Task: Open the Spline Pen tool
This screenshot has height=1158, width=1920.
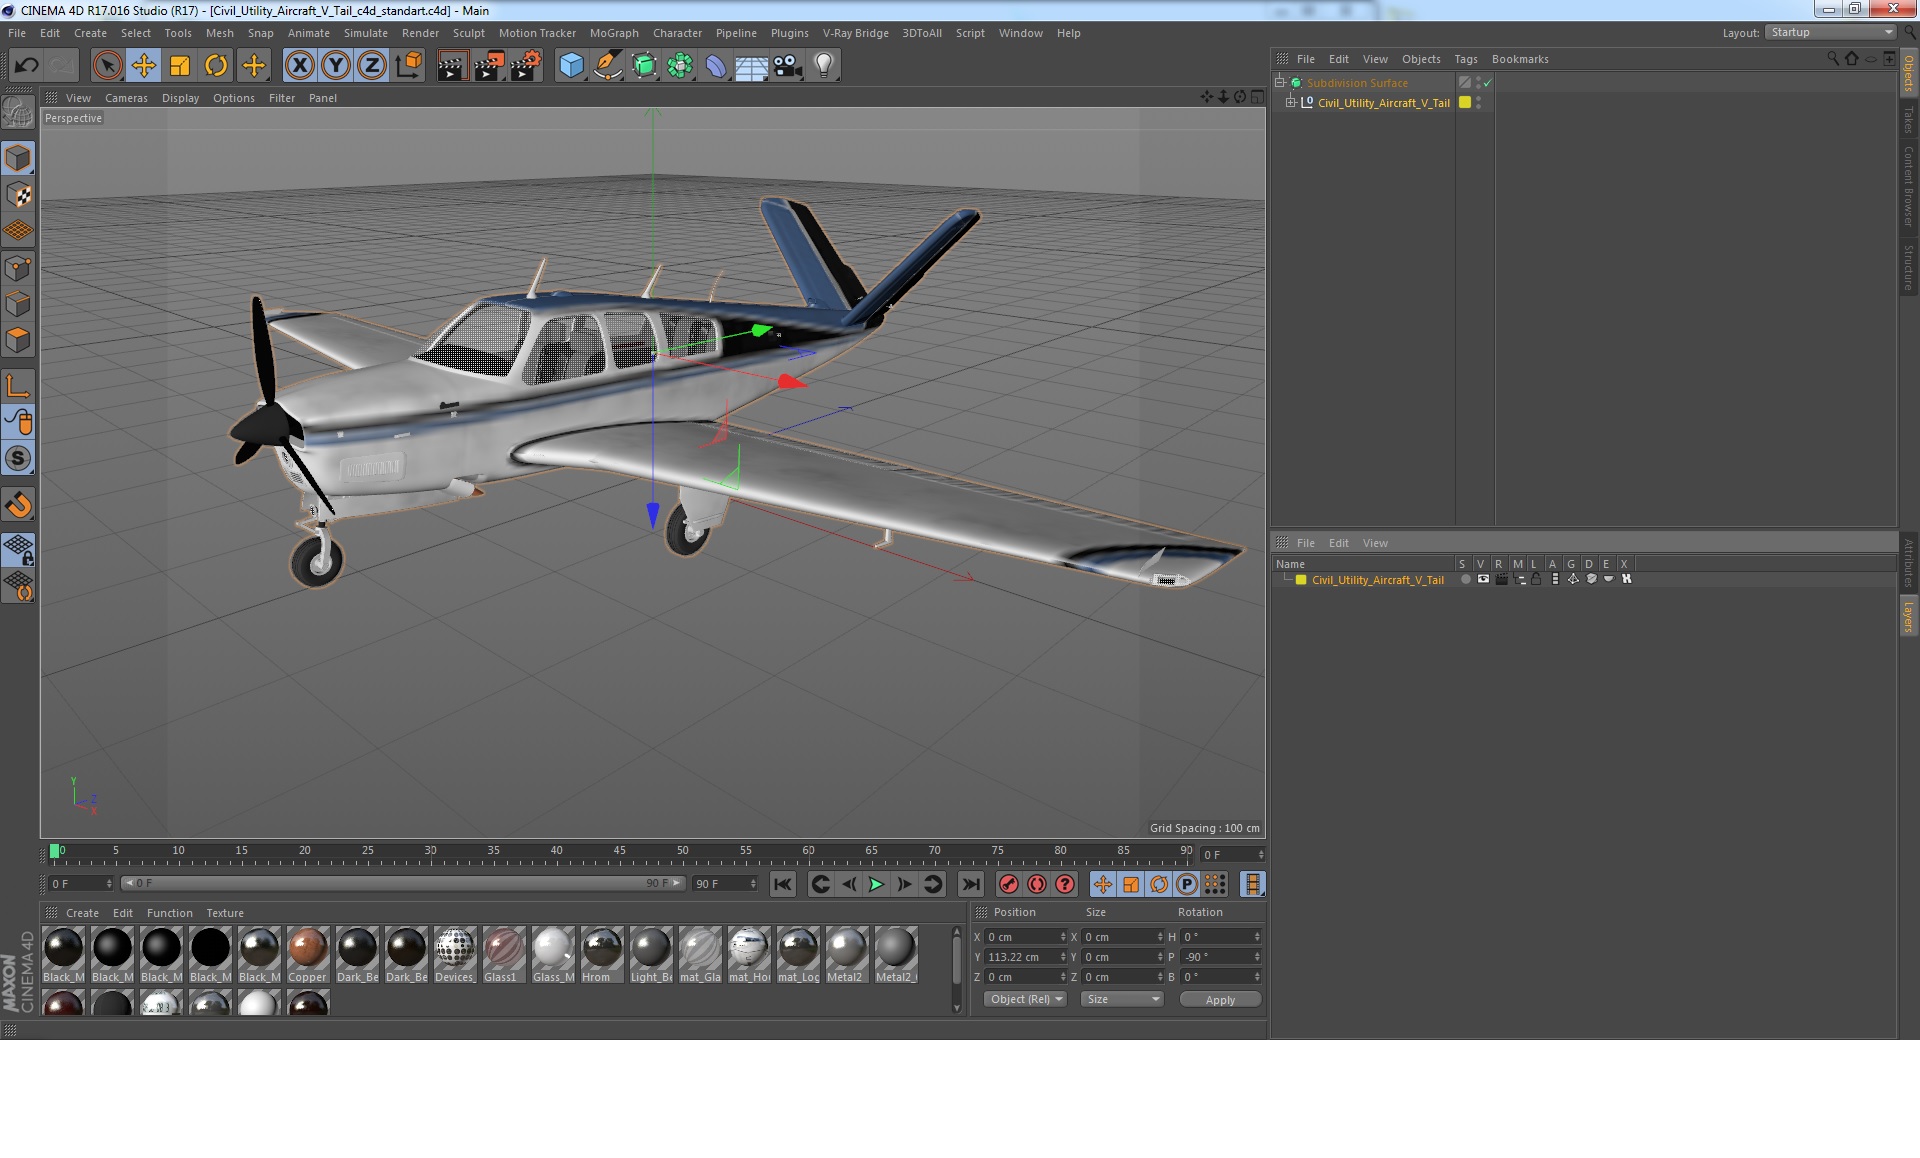Action: point(608,66)
